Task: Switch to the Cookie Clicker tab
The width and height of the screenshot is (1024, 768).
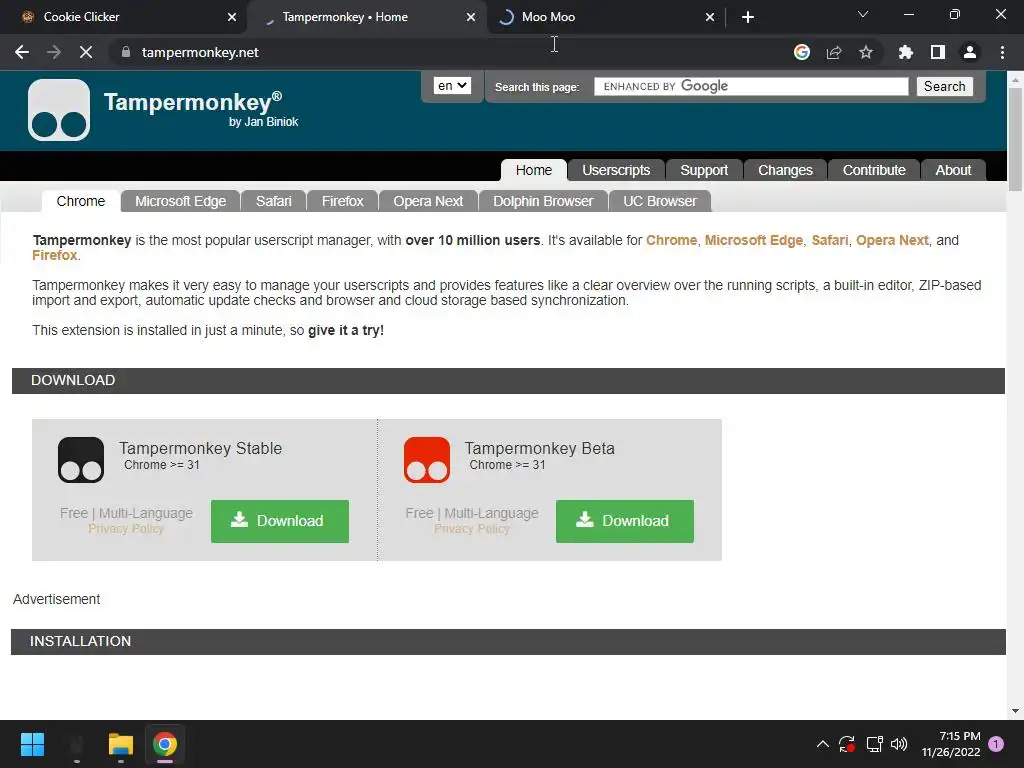Action: point(124,17)
